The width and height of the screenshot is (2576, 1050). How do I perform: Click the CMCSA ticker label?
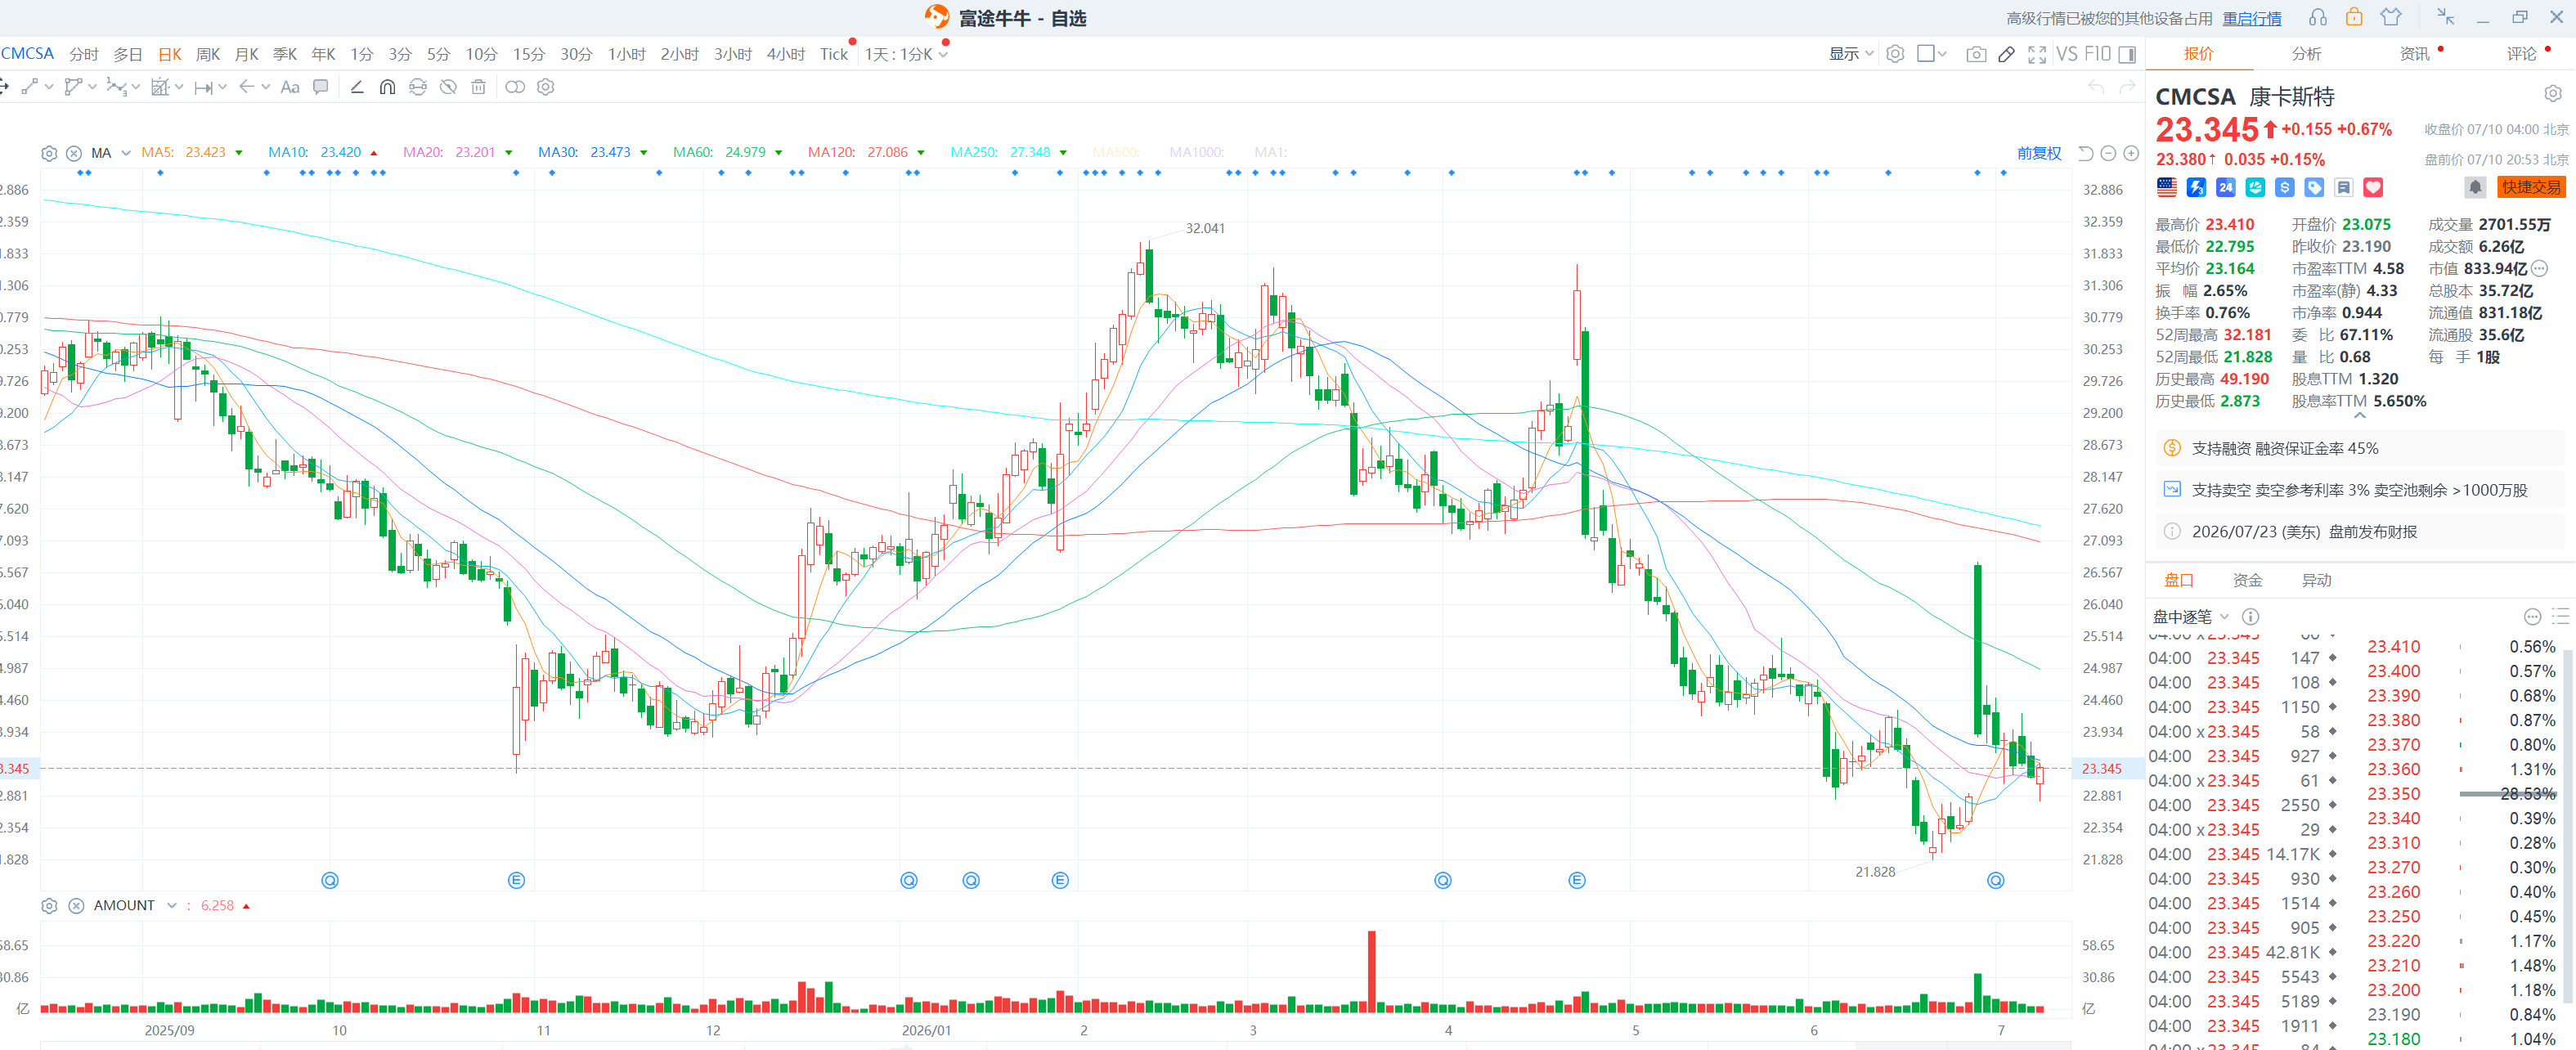click(27, 54)
